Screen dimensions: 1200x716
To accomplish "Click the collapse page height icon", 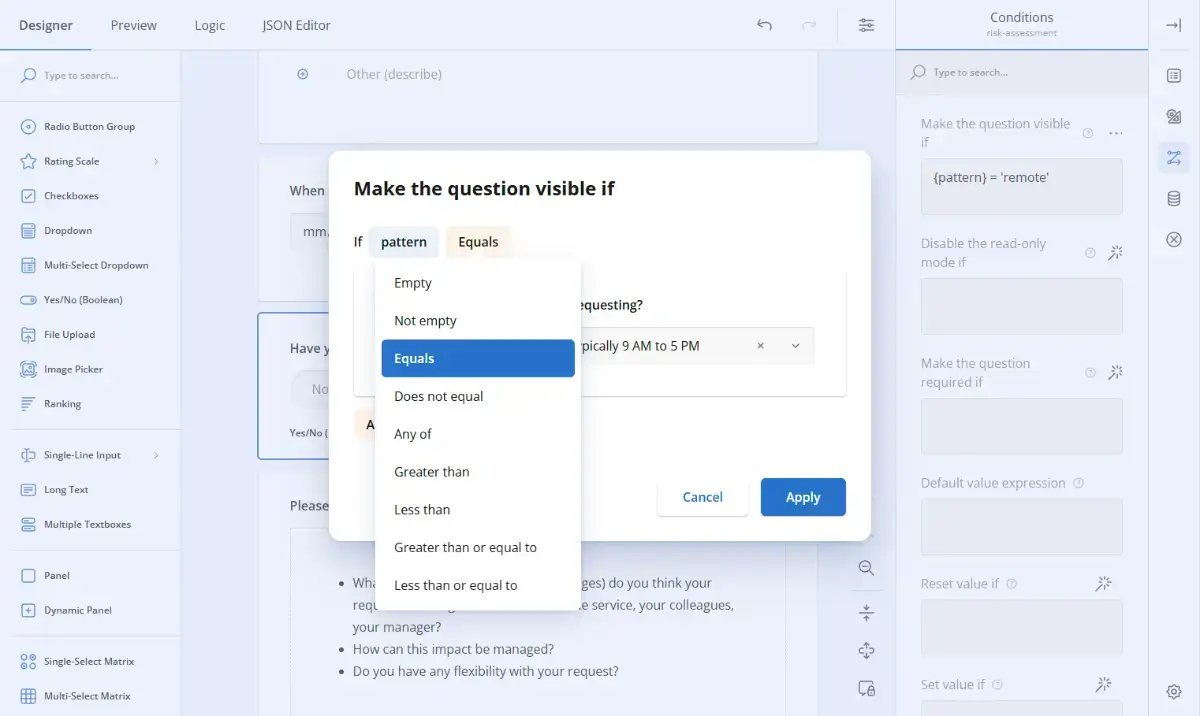I will [866, 612].
